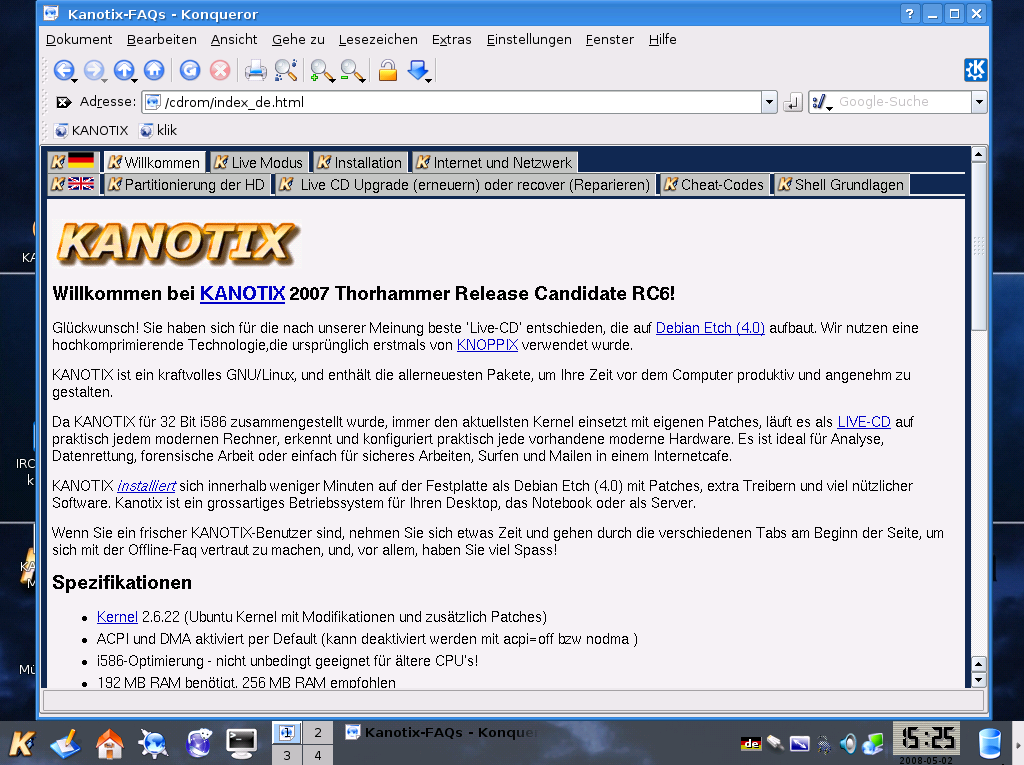Screen dimensions: 1024x765
Task: Switch to Partitionierung der HD tab
Action: pos(186,185)
